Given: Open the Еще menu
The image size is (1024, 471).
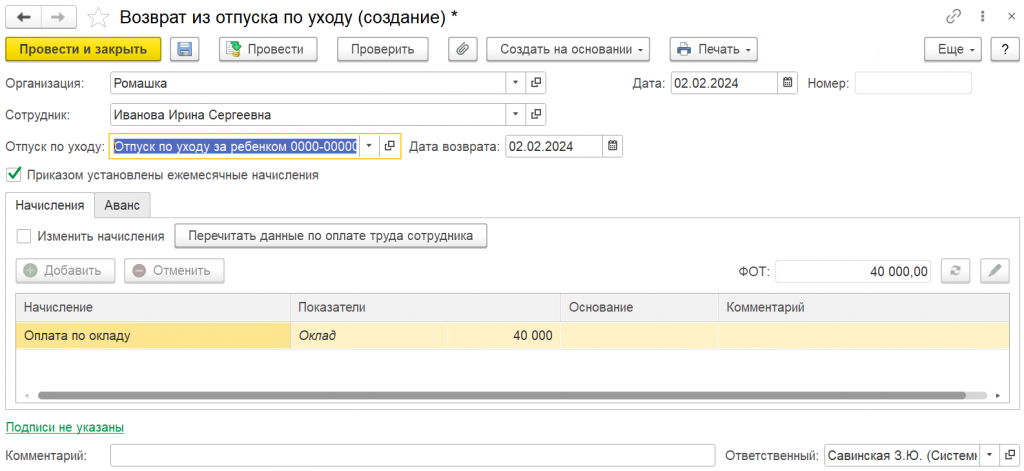Looking at the screenshot, I should [x=953, y=49].
